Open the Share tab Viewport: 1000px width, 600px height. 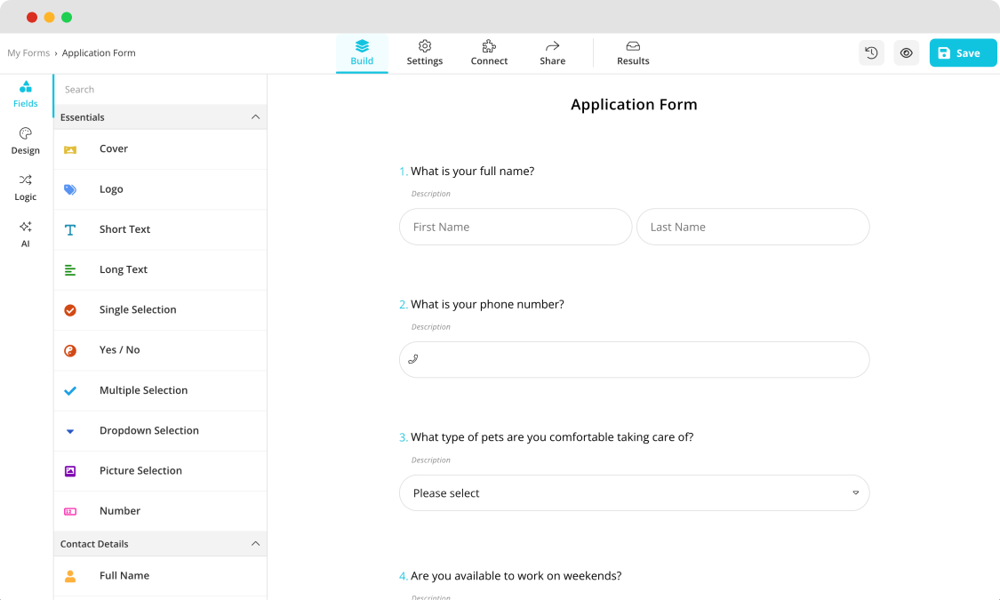click(x=552, y=52)
